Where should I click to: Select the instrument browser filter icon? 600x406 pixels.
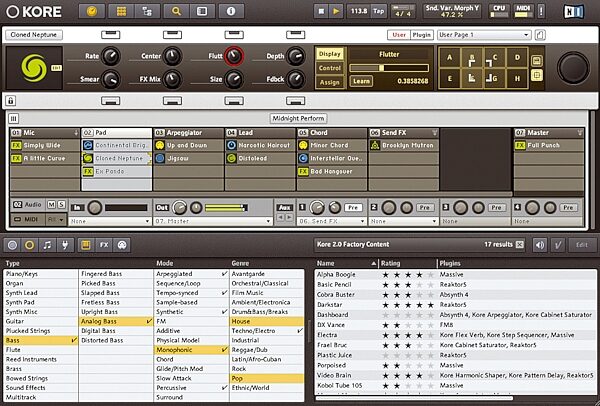(86, 245)
